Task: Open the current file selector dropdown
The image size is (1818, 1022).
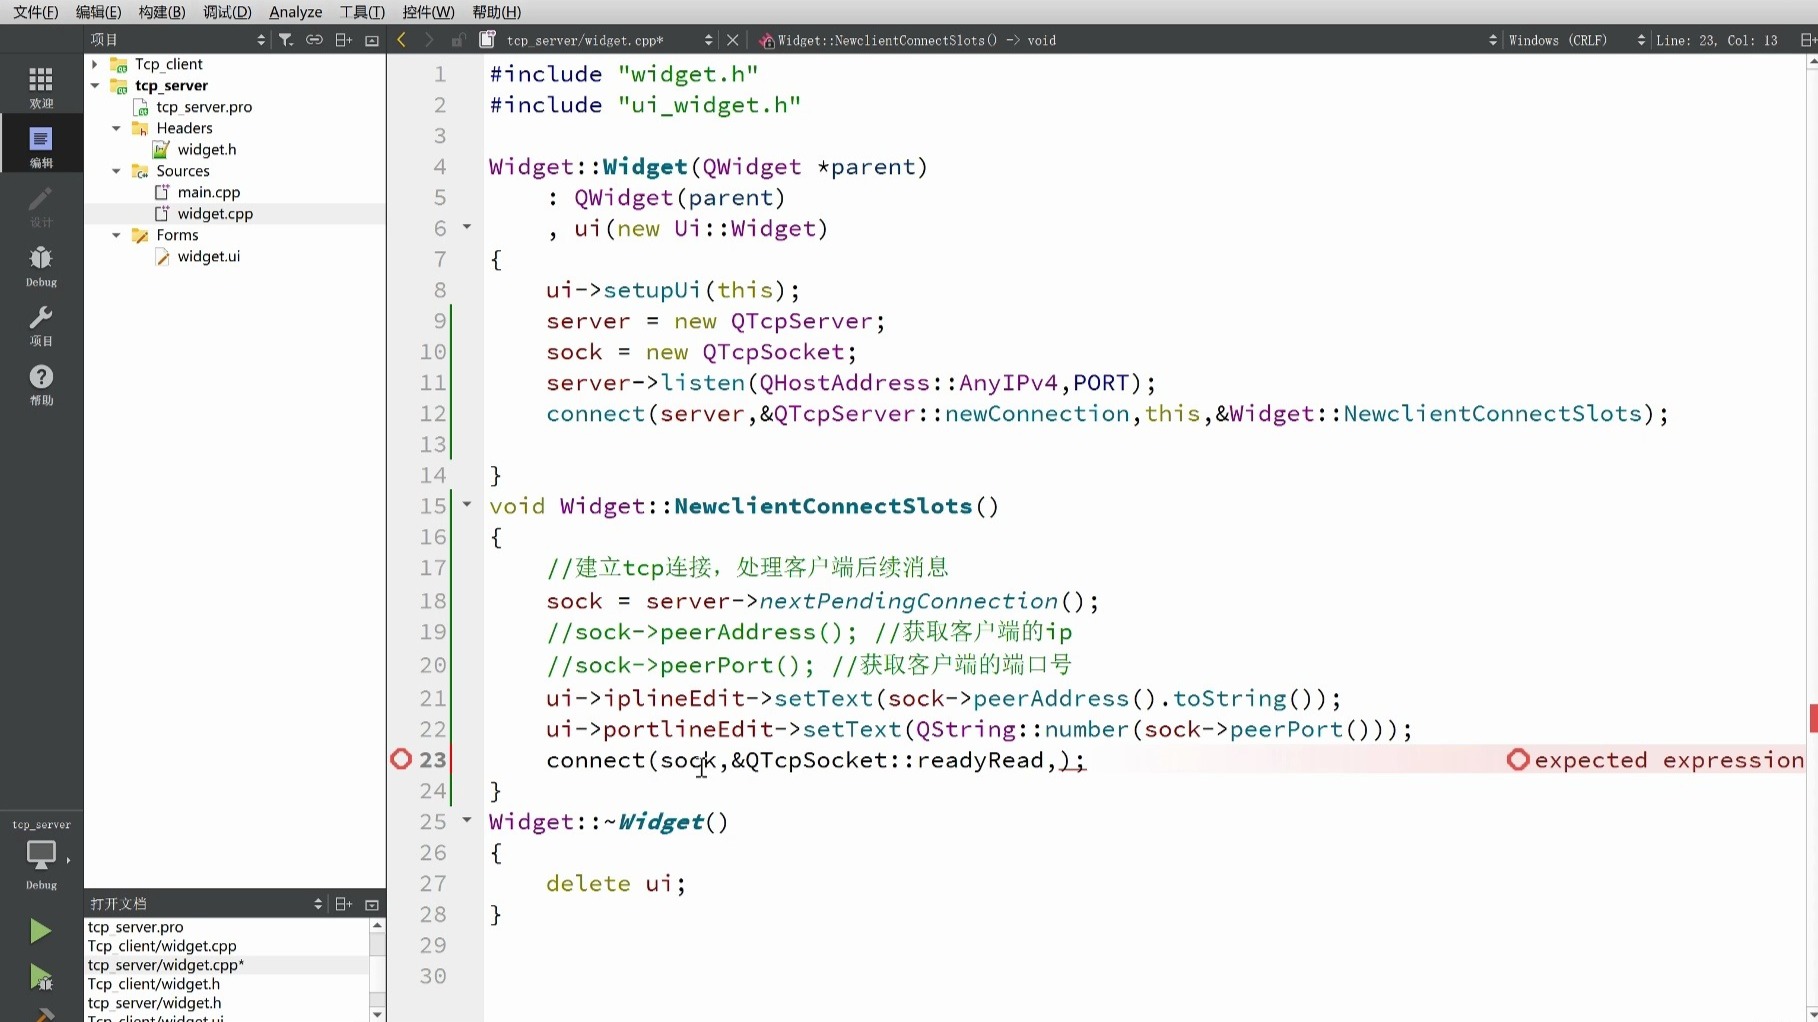Action: (609, 40)
